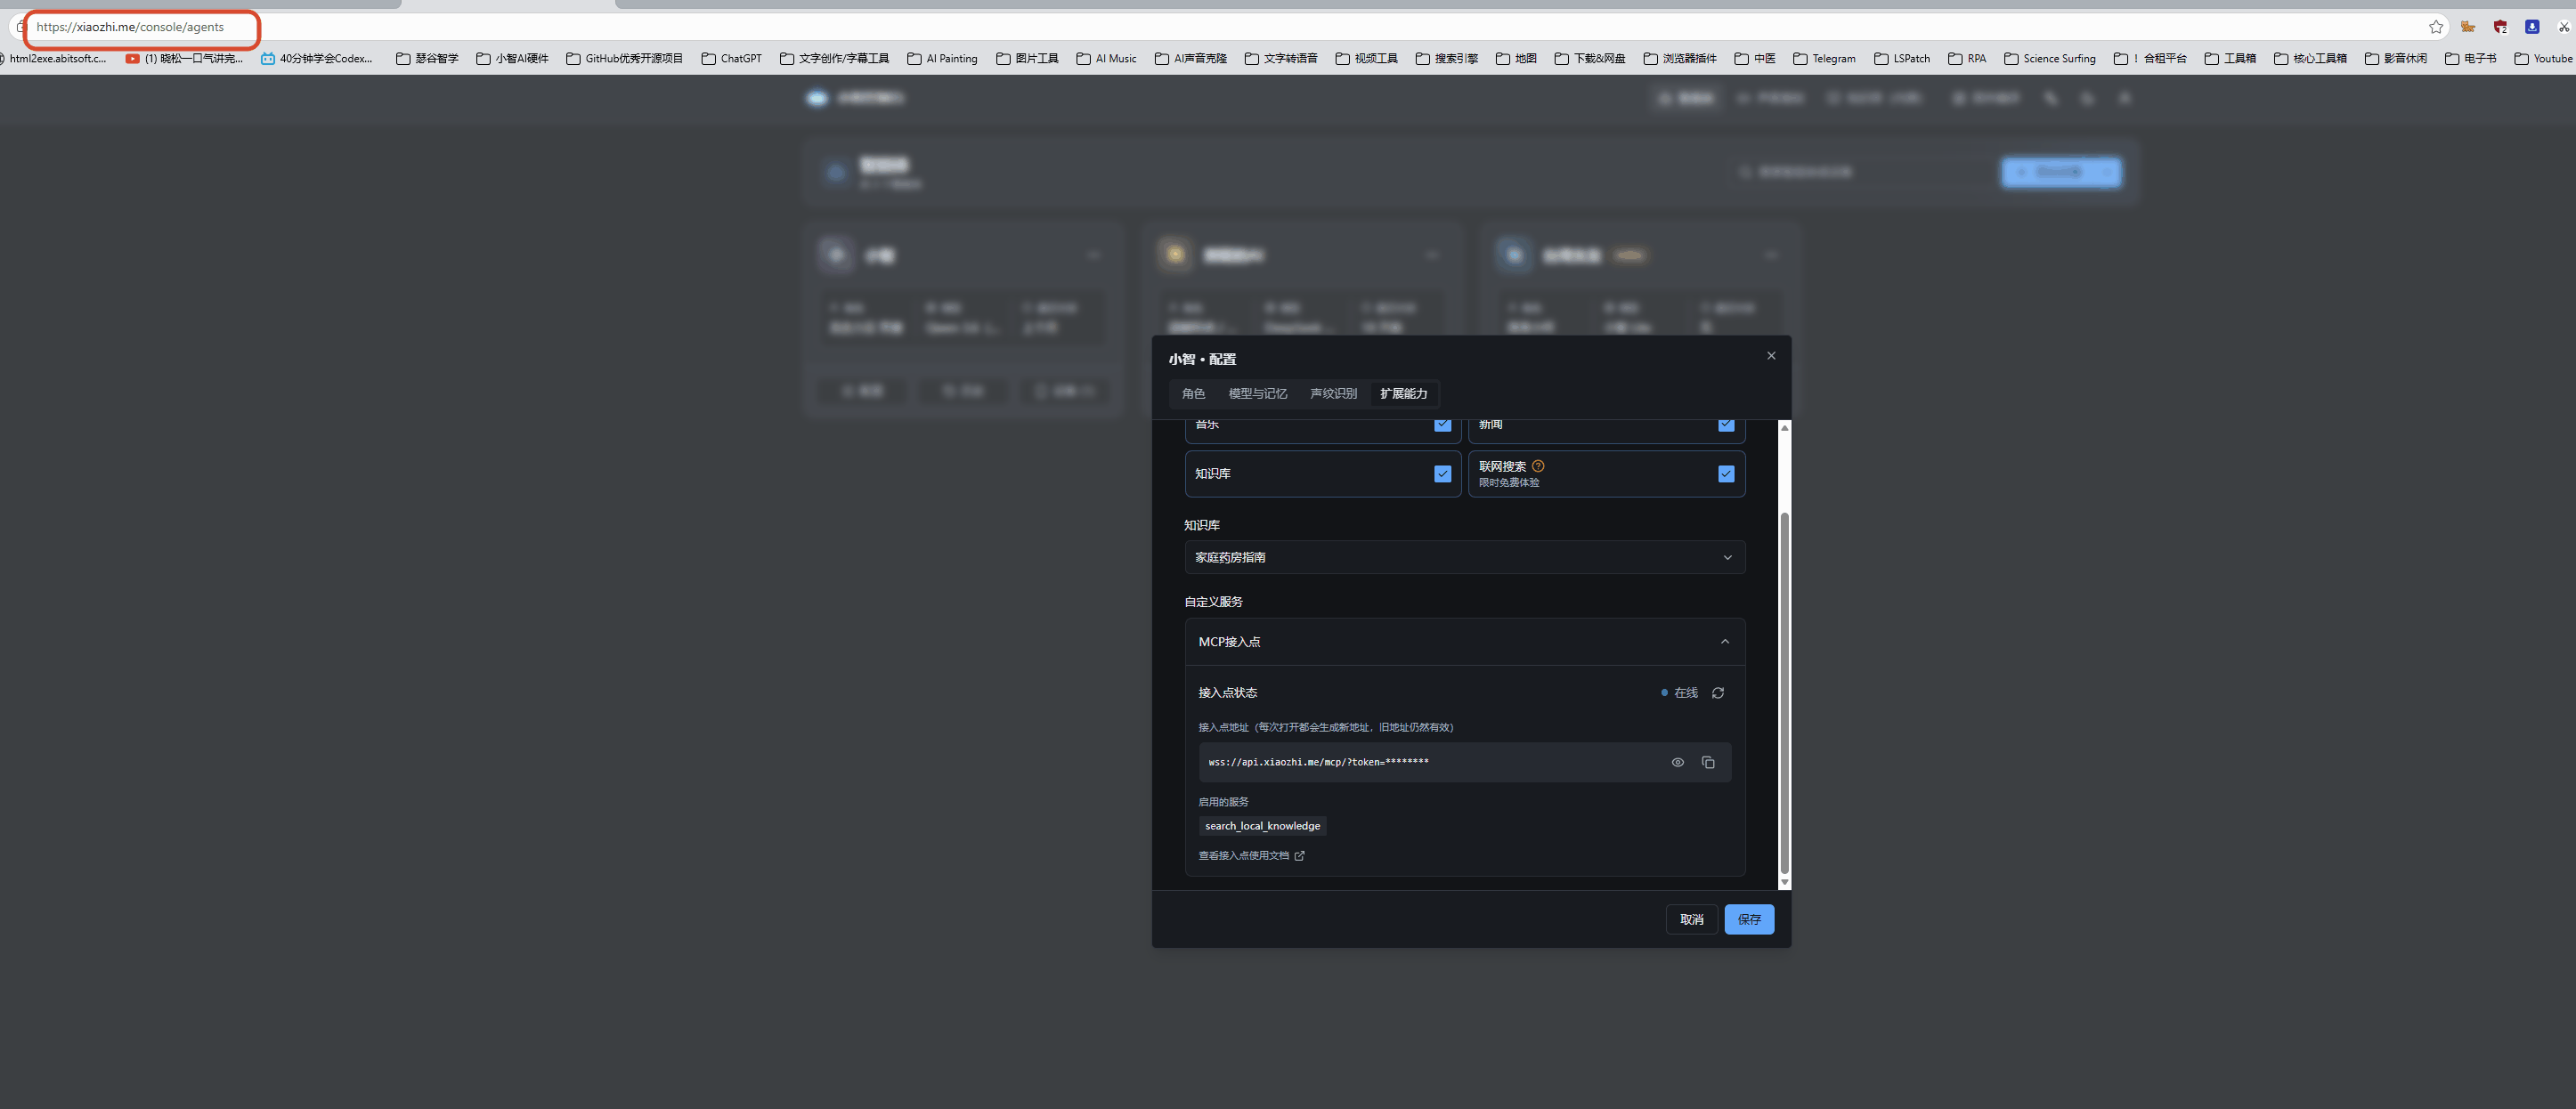The height and width of the screenshot is (1109, 2576).
Task: Open the AI Painting bookmark folder
Action: coord(942,58)
